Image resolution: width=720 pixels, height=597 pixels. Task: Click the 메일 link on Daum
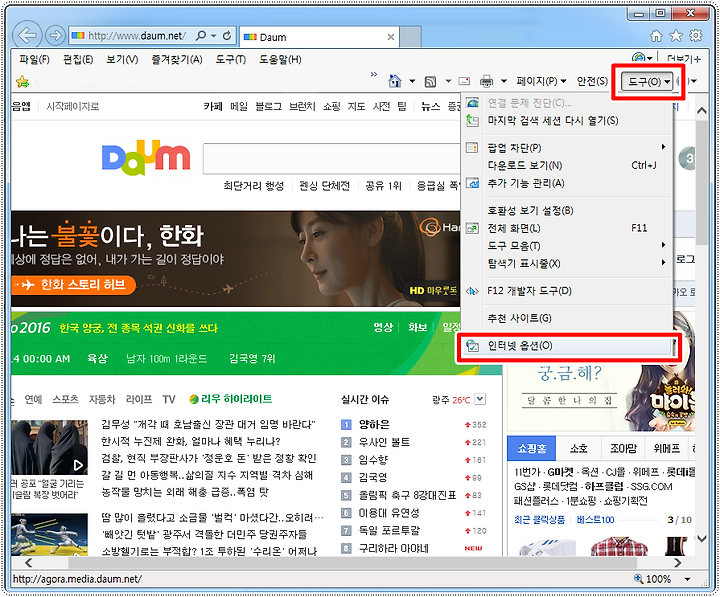(x=239, y=107)
